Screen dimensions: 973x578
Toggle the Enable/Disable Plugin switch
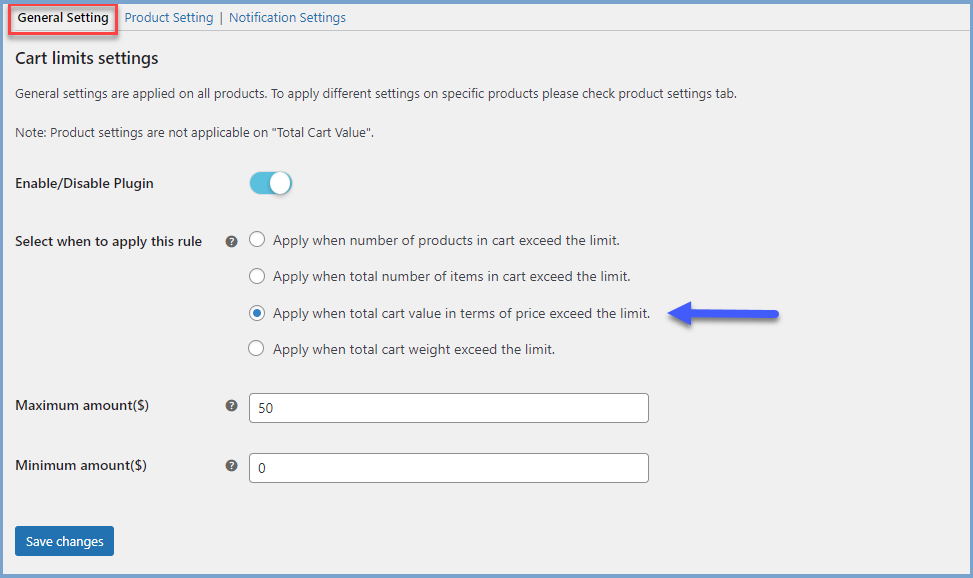(x=270, y=183)
